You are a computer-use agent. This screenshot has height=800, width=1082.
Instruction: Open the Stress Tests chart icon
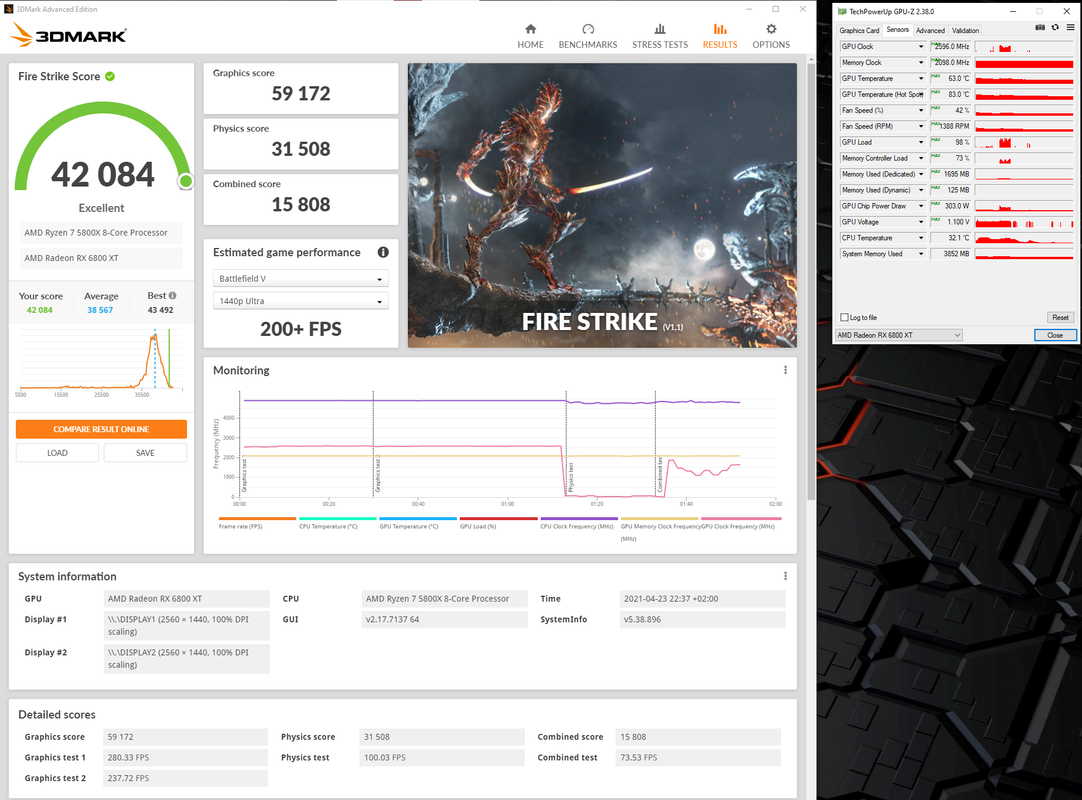pyautogui.click(x=660, y=29)
